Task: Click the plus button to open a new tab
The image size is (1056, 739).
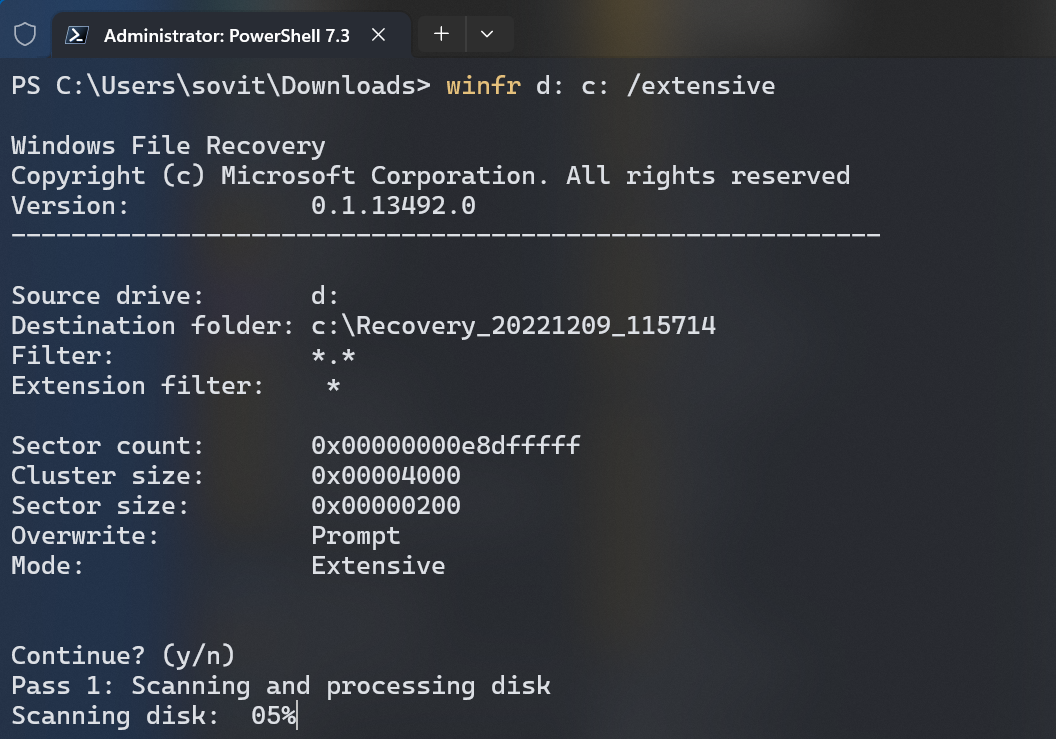Action: [440, 34]
